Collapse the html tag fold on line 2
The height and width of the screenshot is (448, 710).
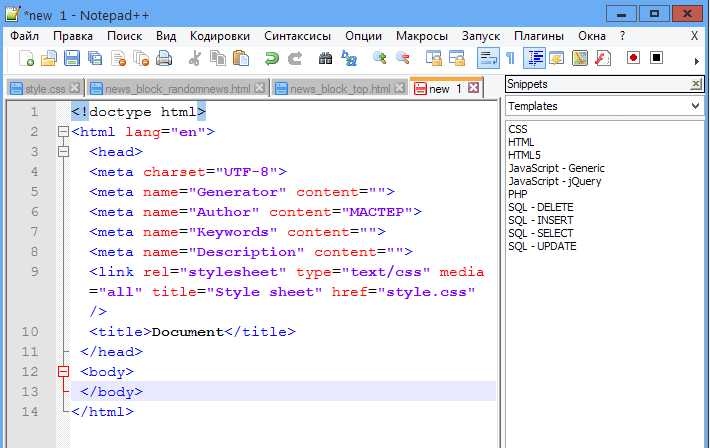pyautogui.click(x=63, y=132)
